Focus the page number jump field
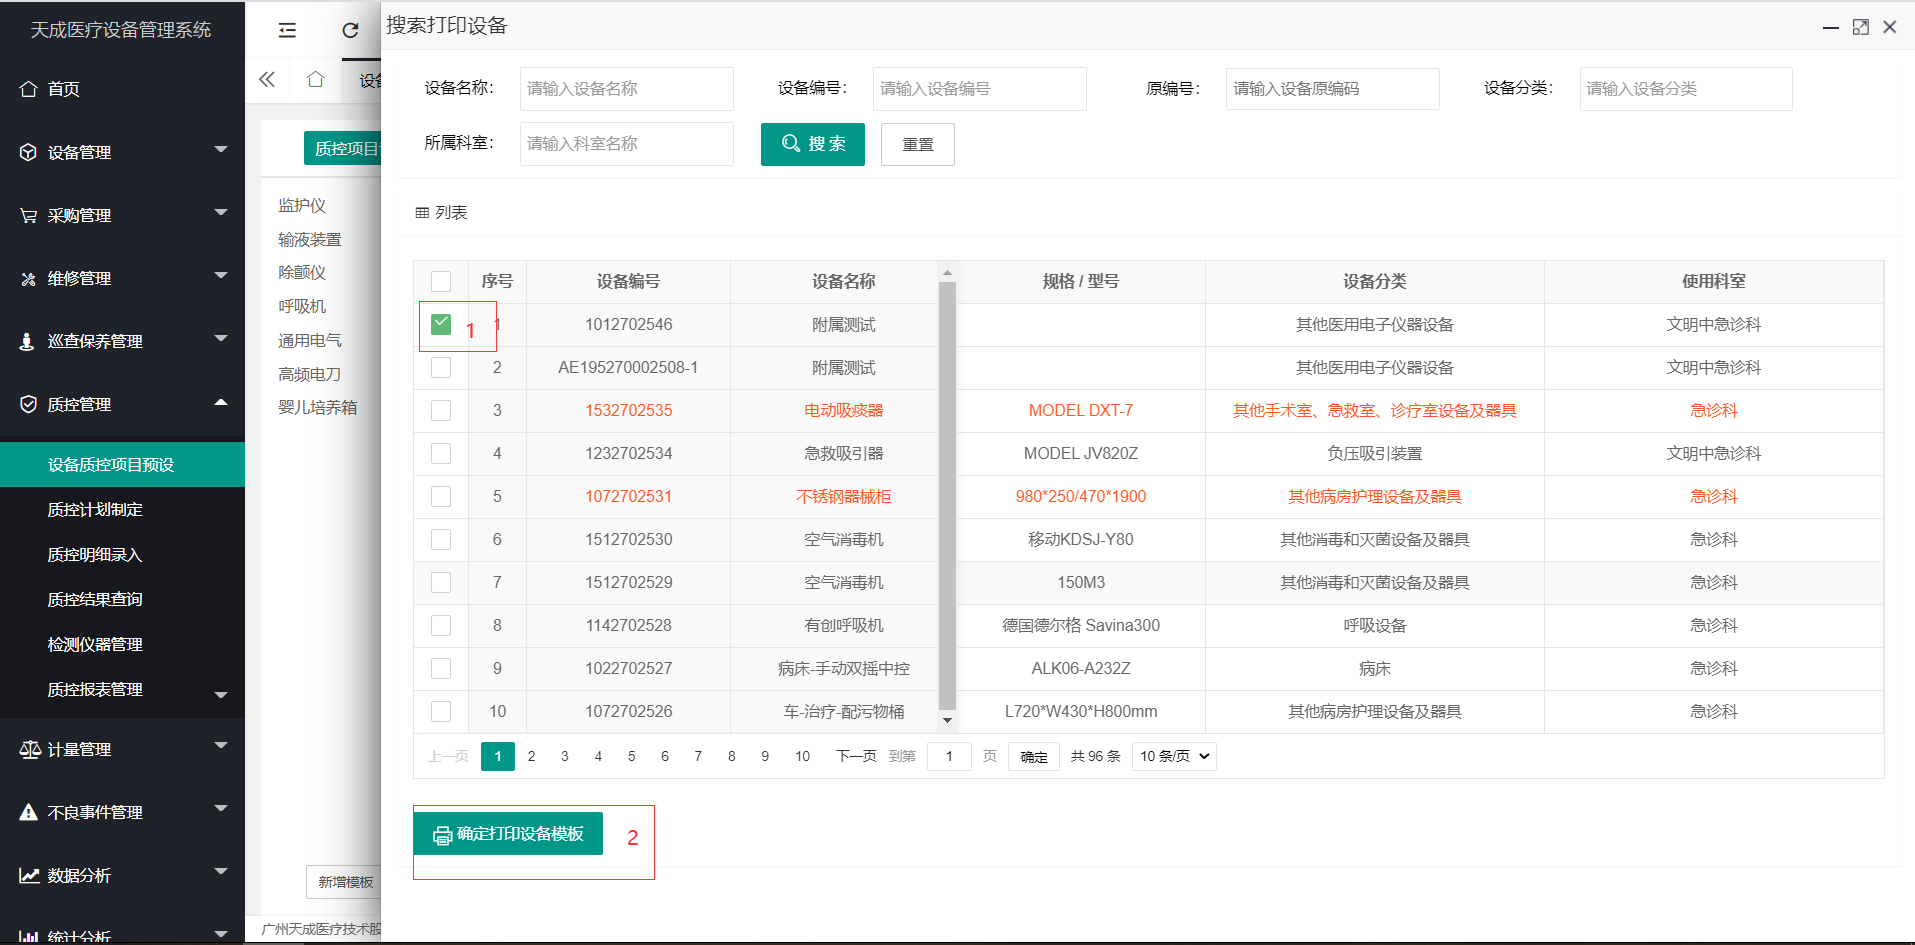Image resolution: width=1915 pixels, height=945 pixels. 949,756
